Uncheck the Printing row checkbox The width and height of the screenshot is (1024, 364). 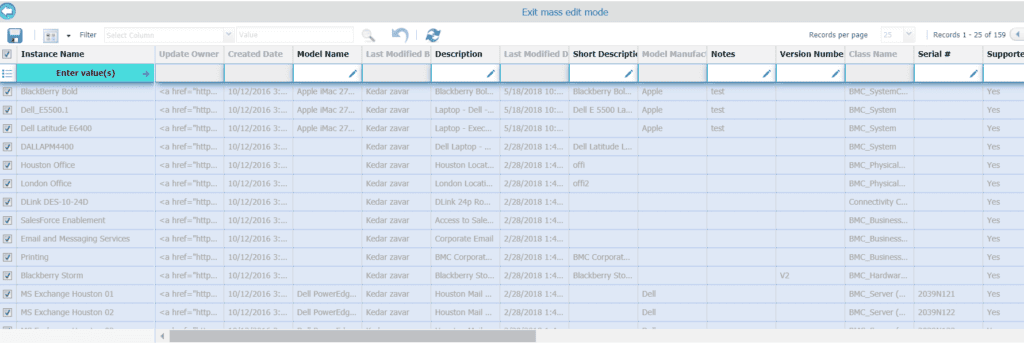(7, 257)
